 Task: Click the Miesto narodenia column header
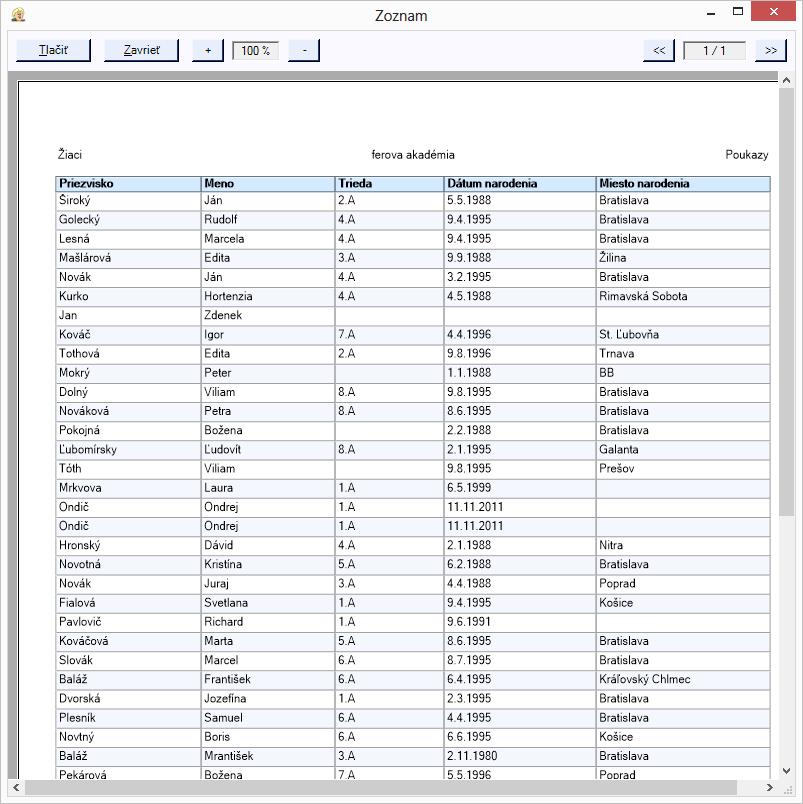click(683, 184)
